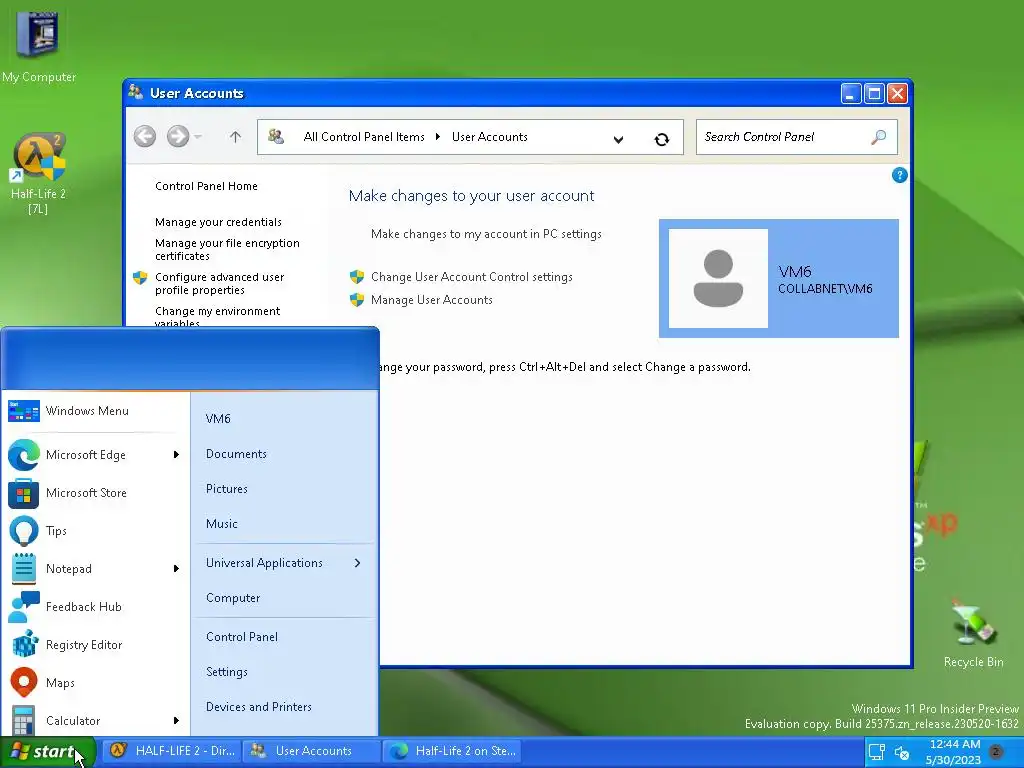Expand Microsoft Edge submenu arrow
This screenshot has width=1024, height=768.
[176, 455]
